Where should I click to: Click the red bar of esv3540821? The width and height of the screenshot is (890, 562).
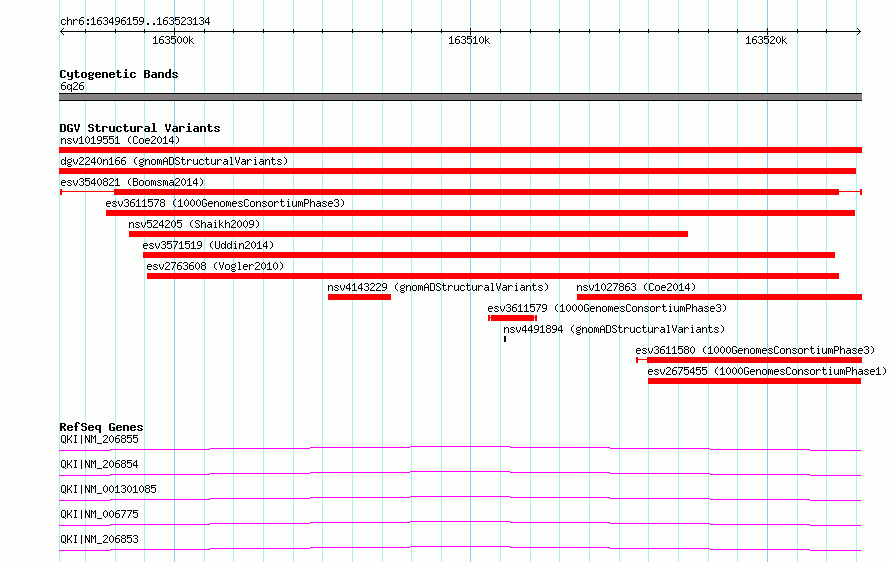point(476,192)
